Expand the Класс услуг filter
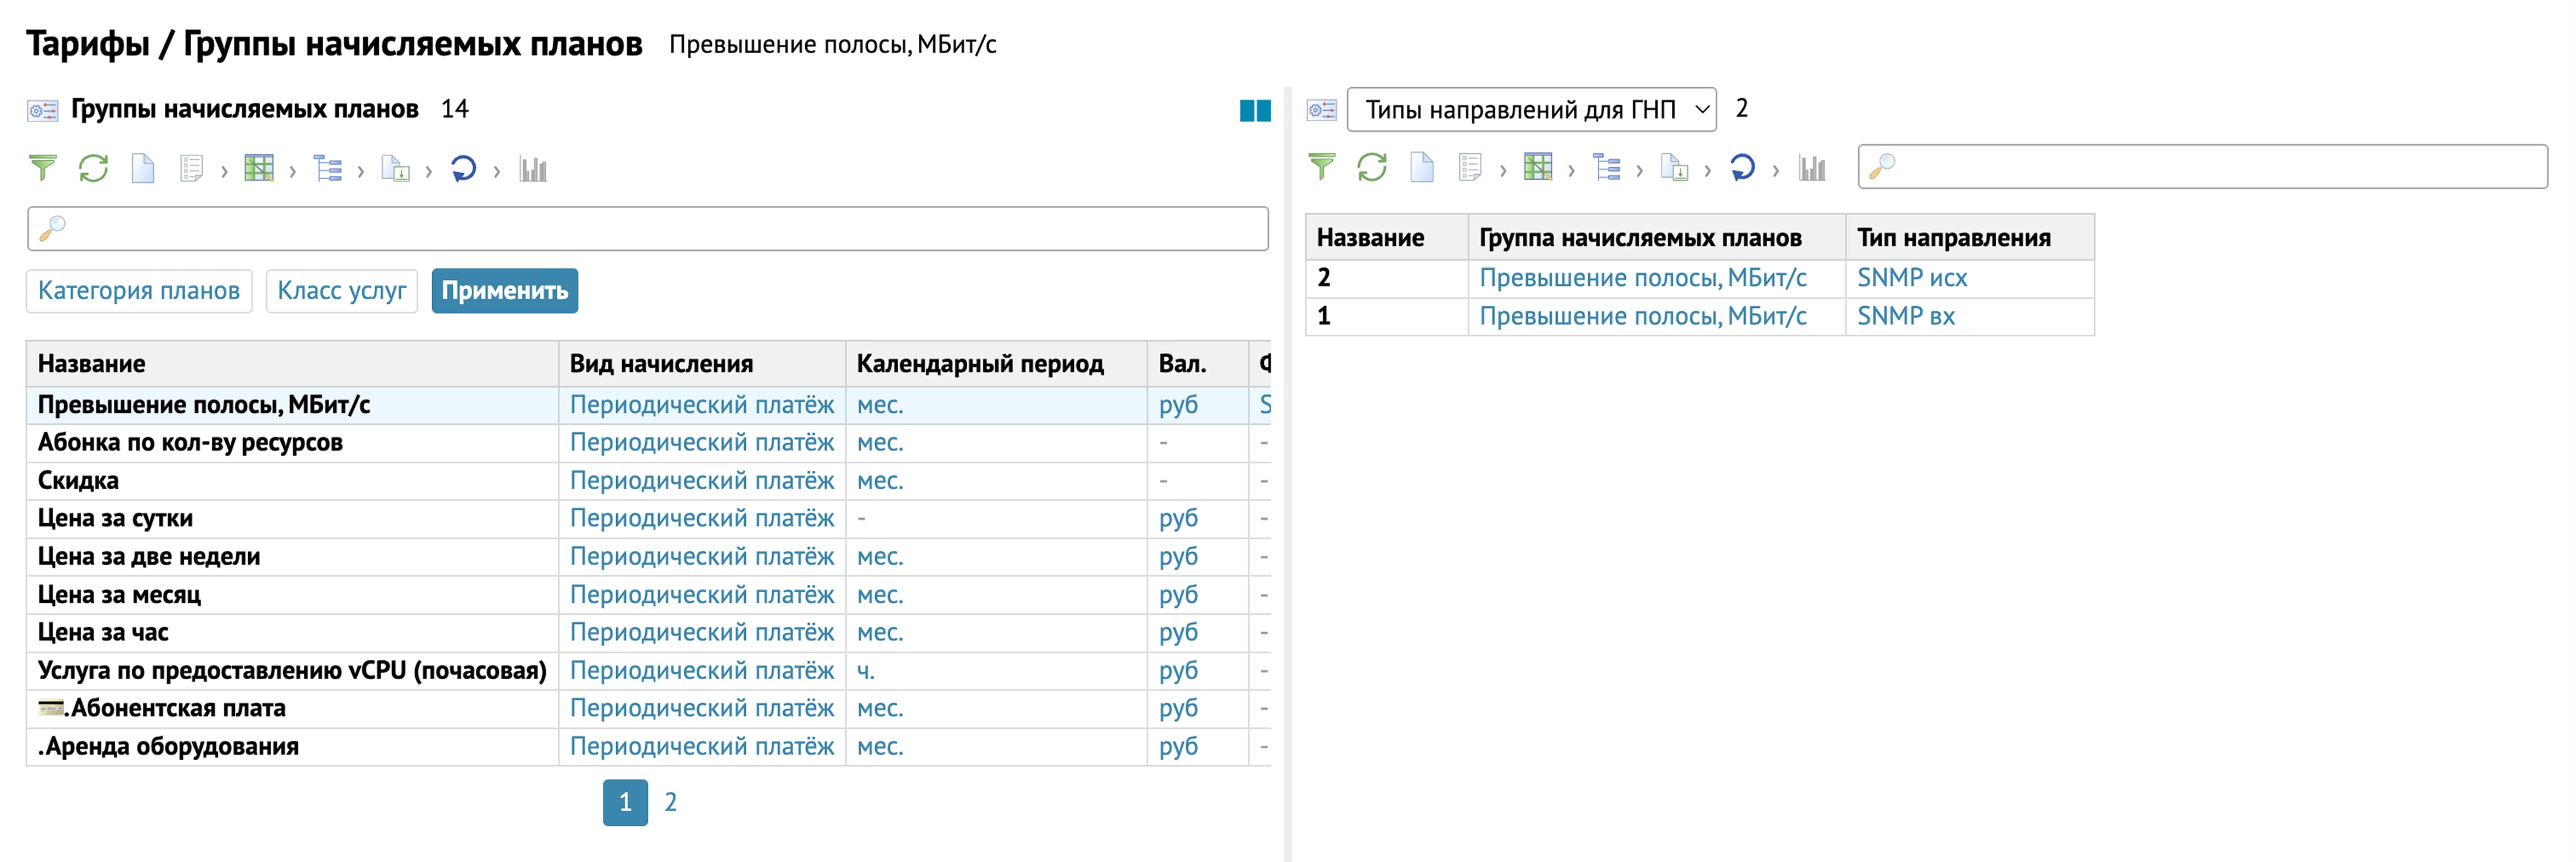 [x=341, y=291]
